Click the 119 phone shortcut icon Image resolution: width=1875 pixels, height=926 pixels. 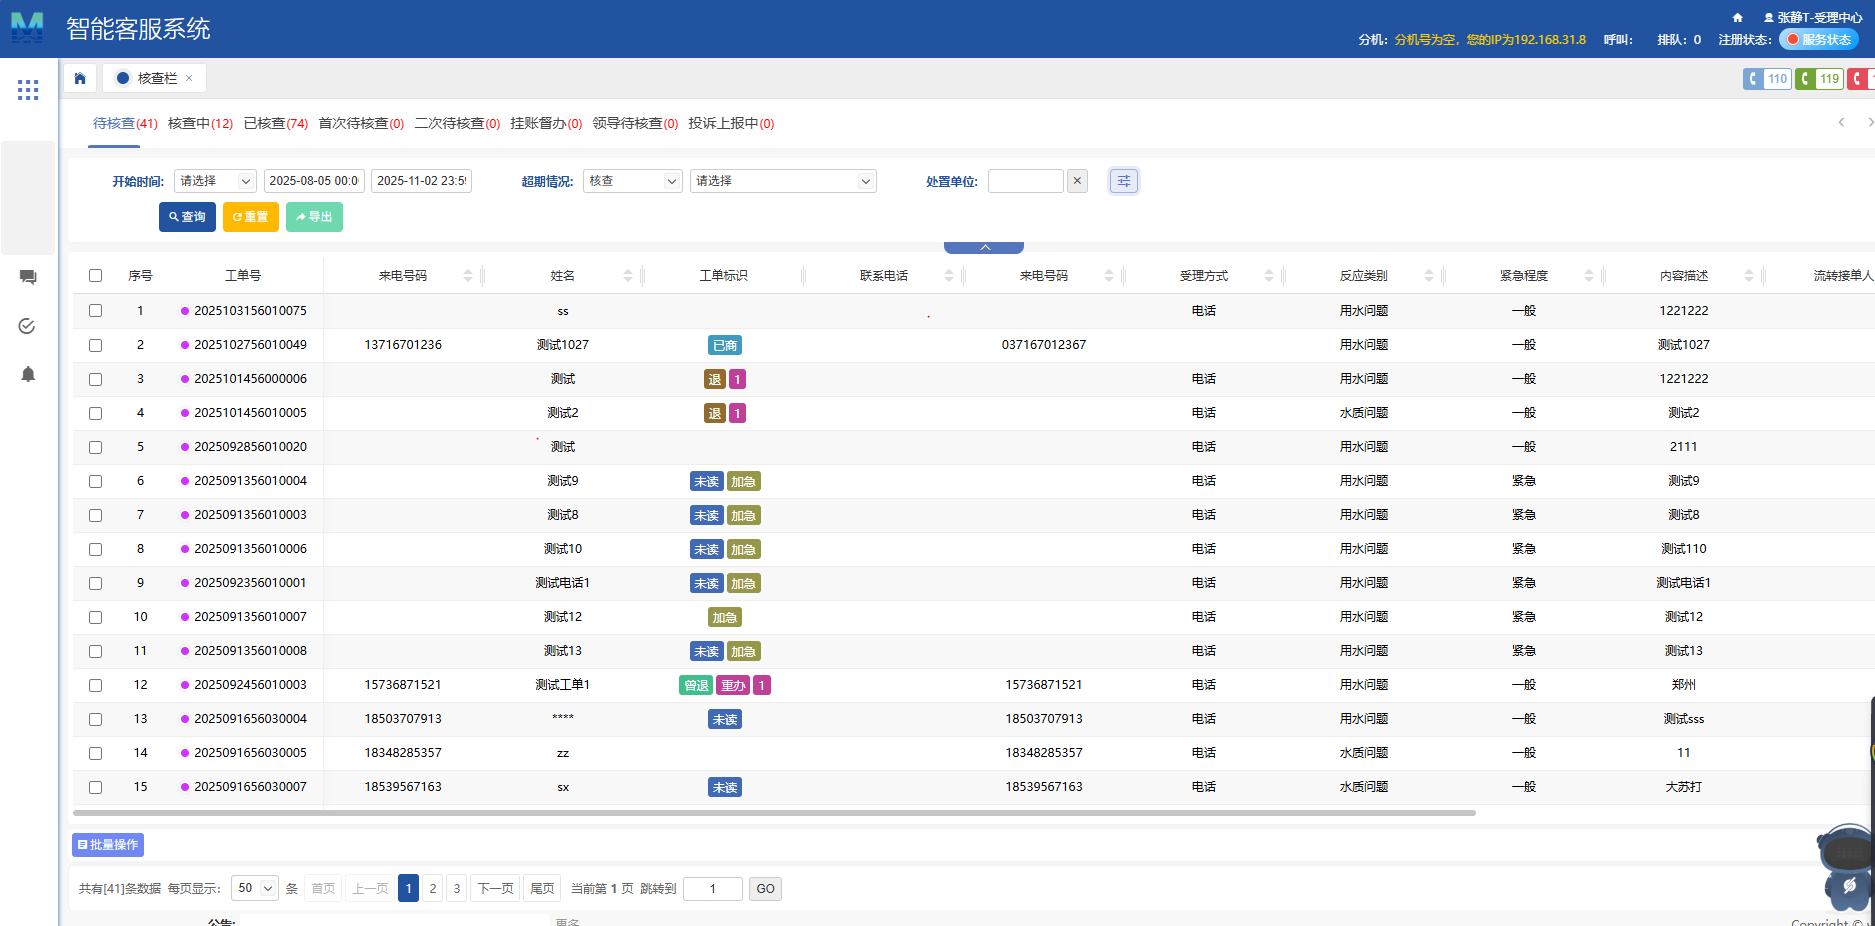pos(1819,79)
